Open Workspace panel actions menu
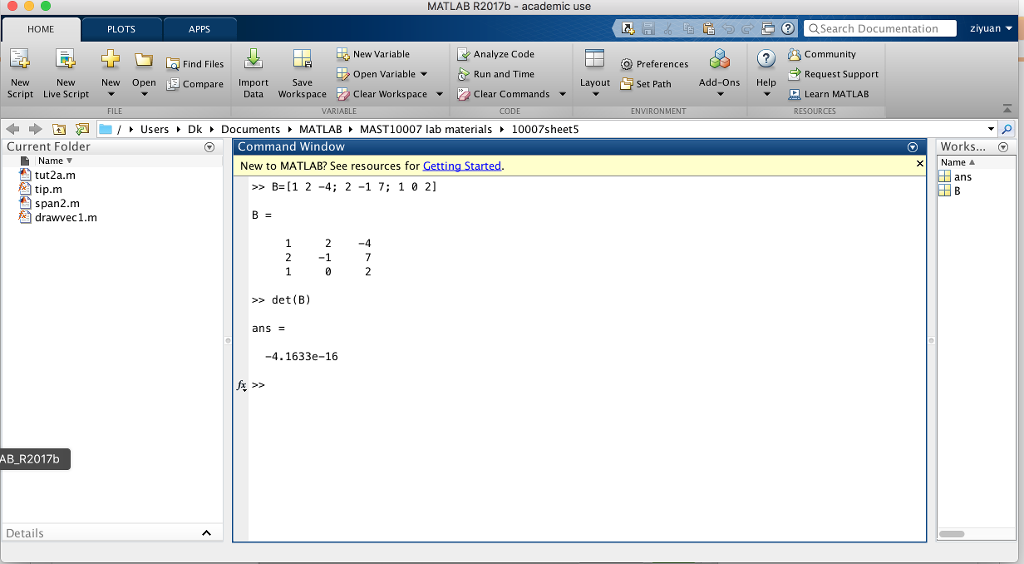1024x564 pixels. 1003,147
